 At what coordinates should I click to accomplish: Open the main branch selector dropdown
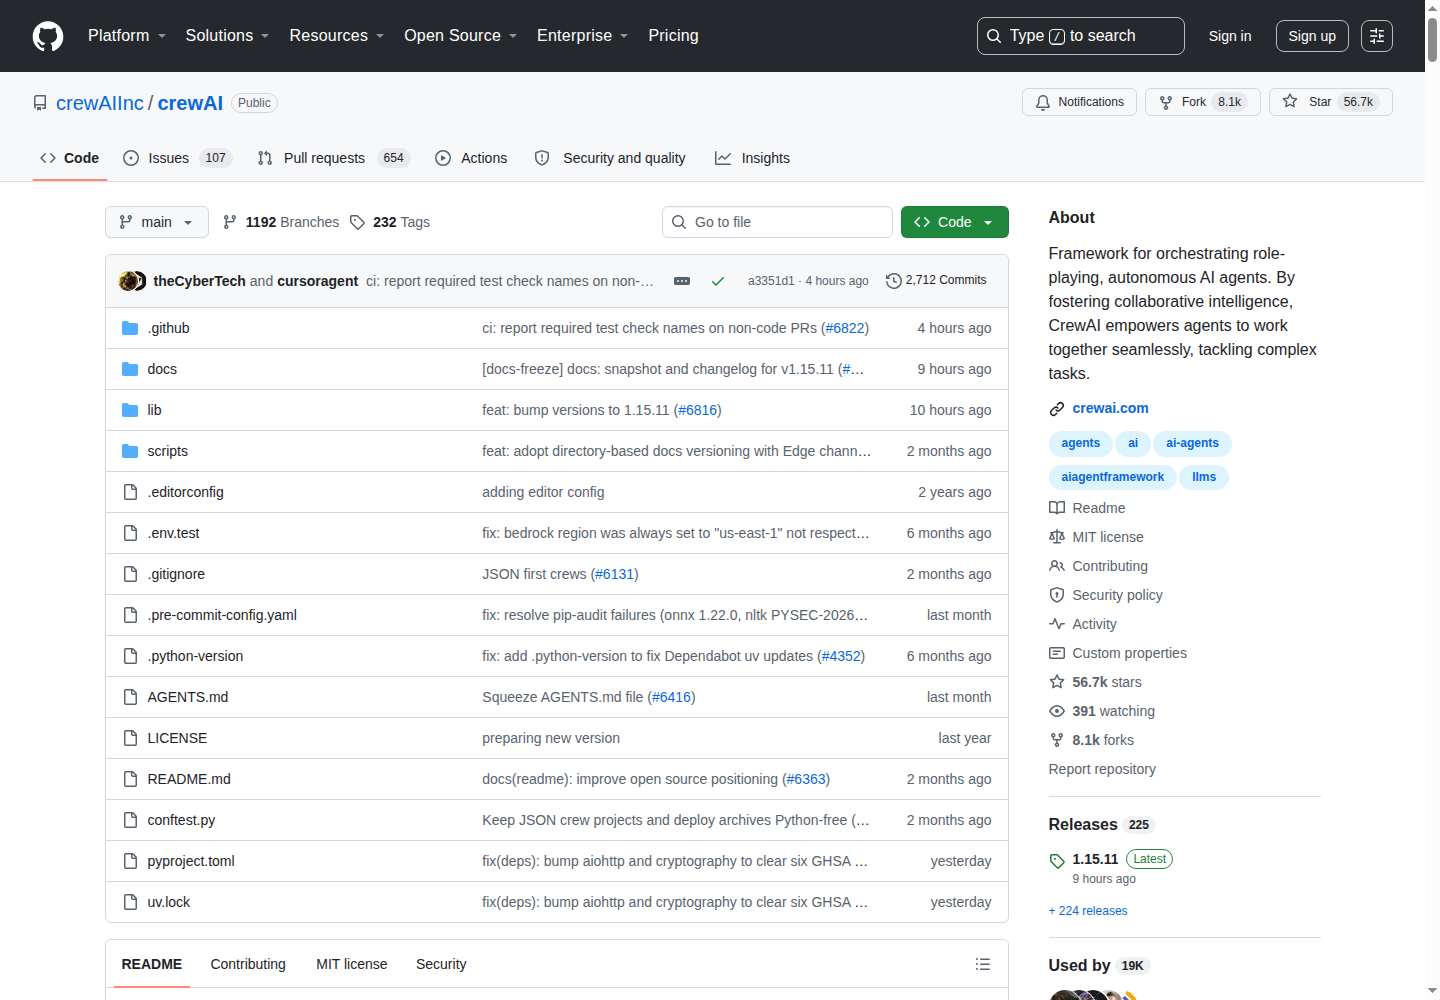click(x=157, y=222)
